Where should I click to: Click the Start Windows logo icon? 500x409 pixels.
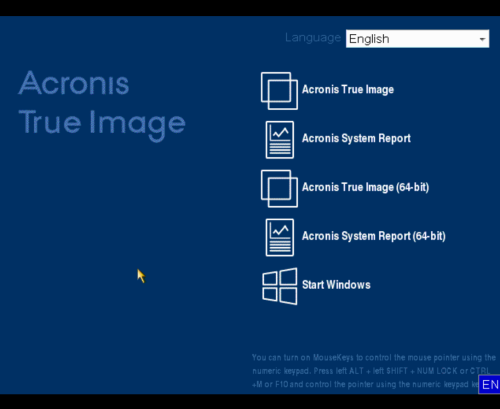point(280,286)
